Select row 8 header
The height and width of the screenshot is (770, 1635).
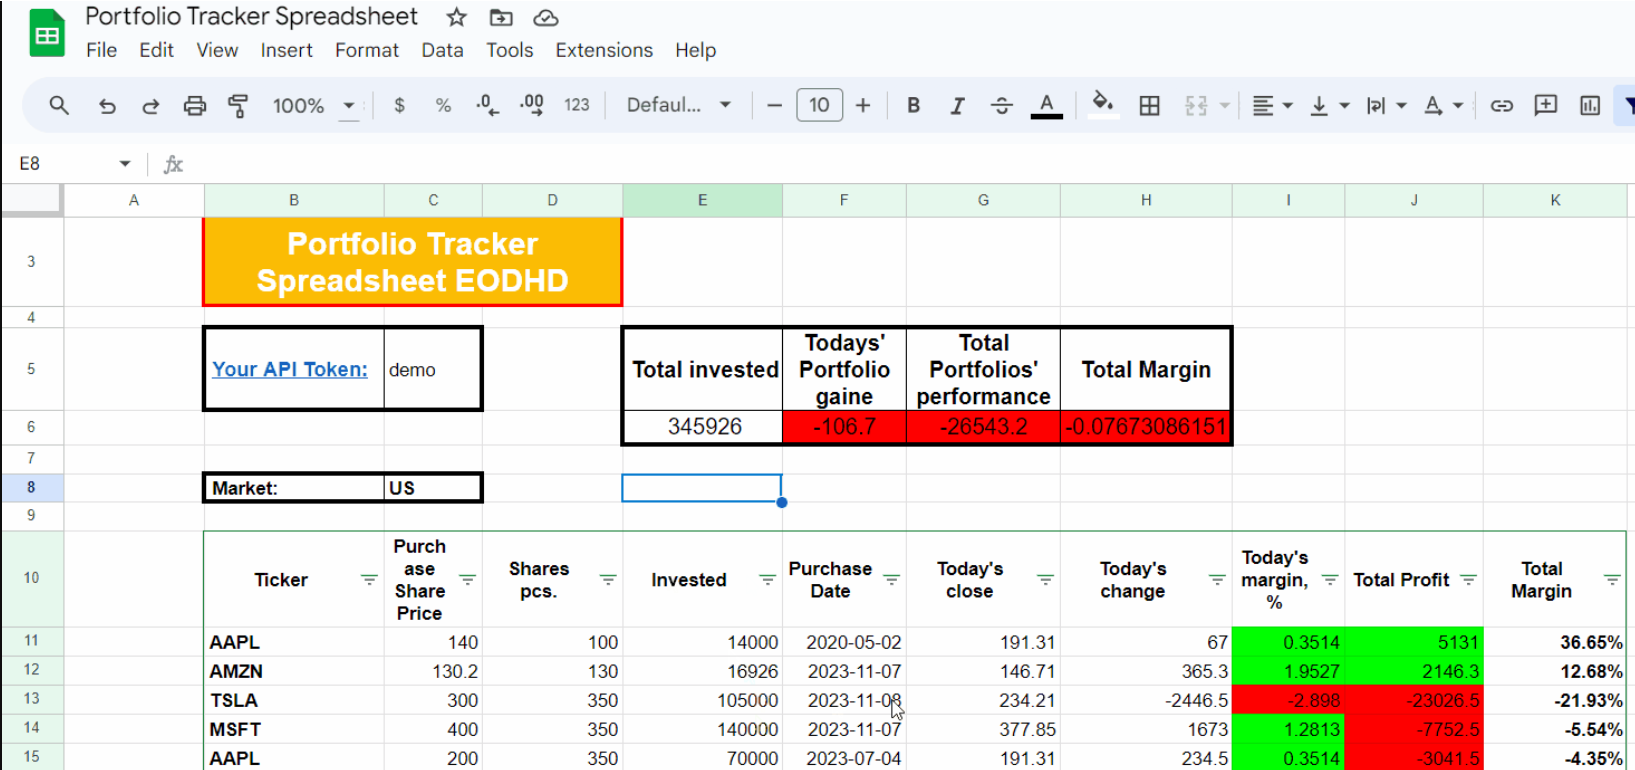click(31, 487)
